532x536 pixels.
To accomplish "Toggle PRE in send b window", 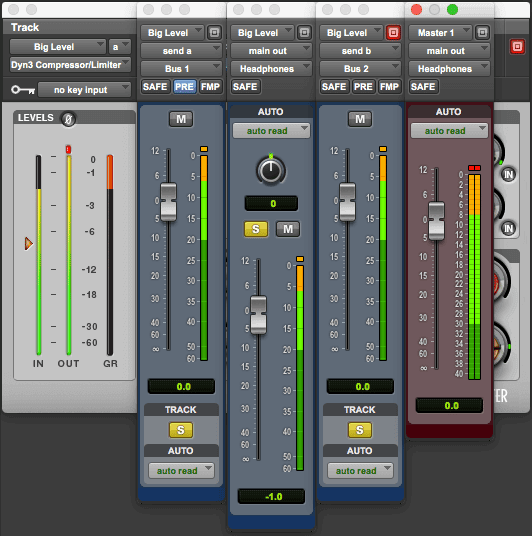I will pos(363,87).
